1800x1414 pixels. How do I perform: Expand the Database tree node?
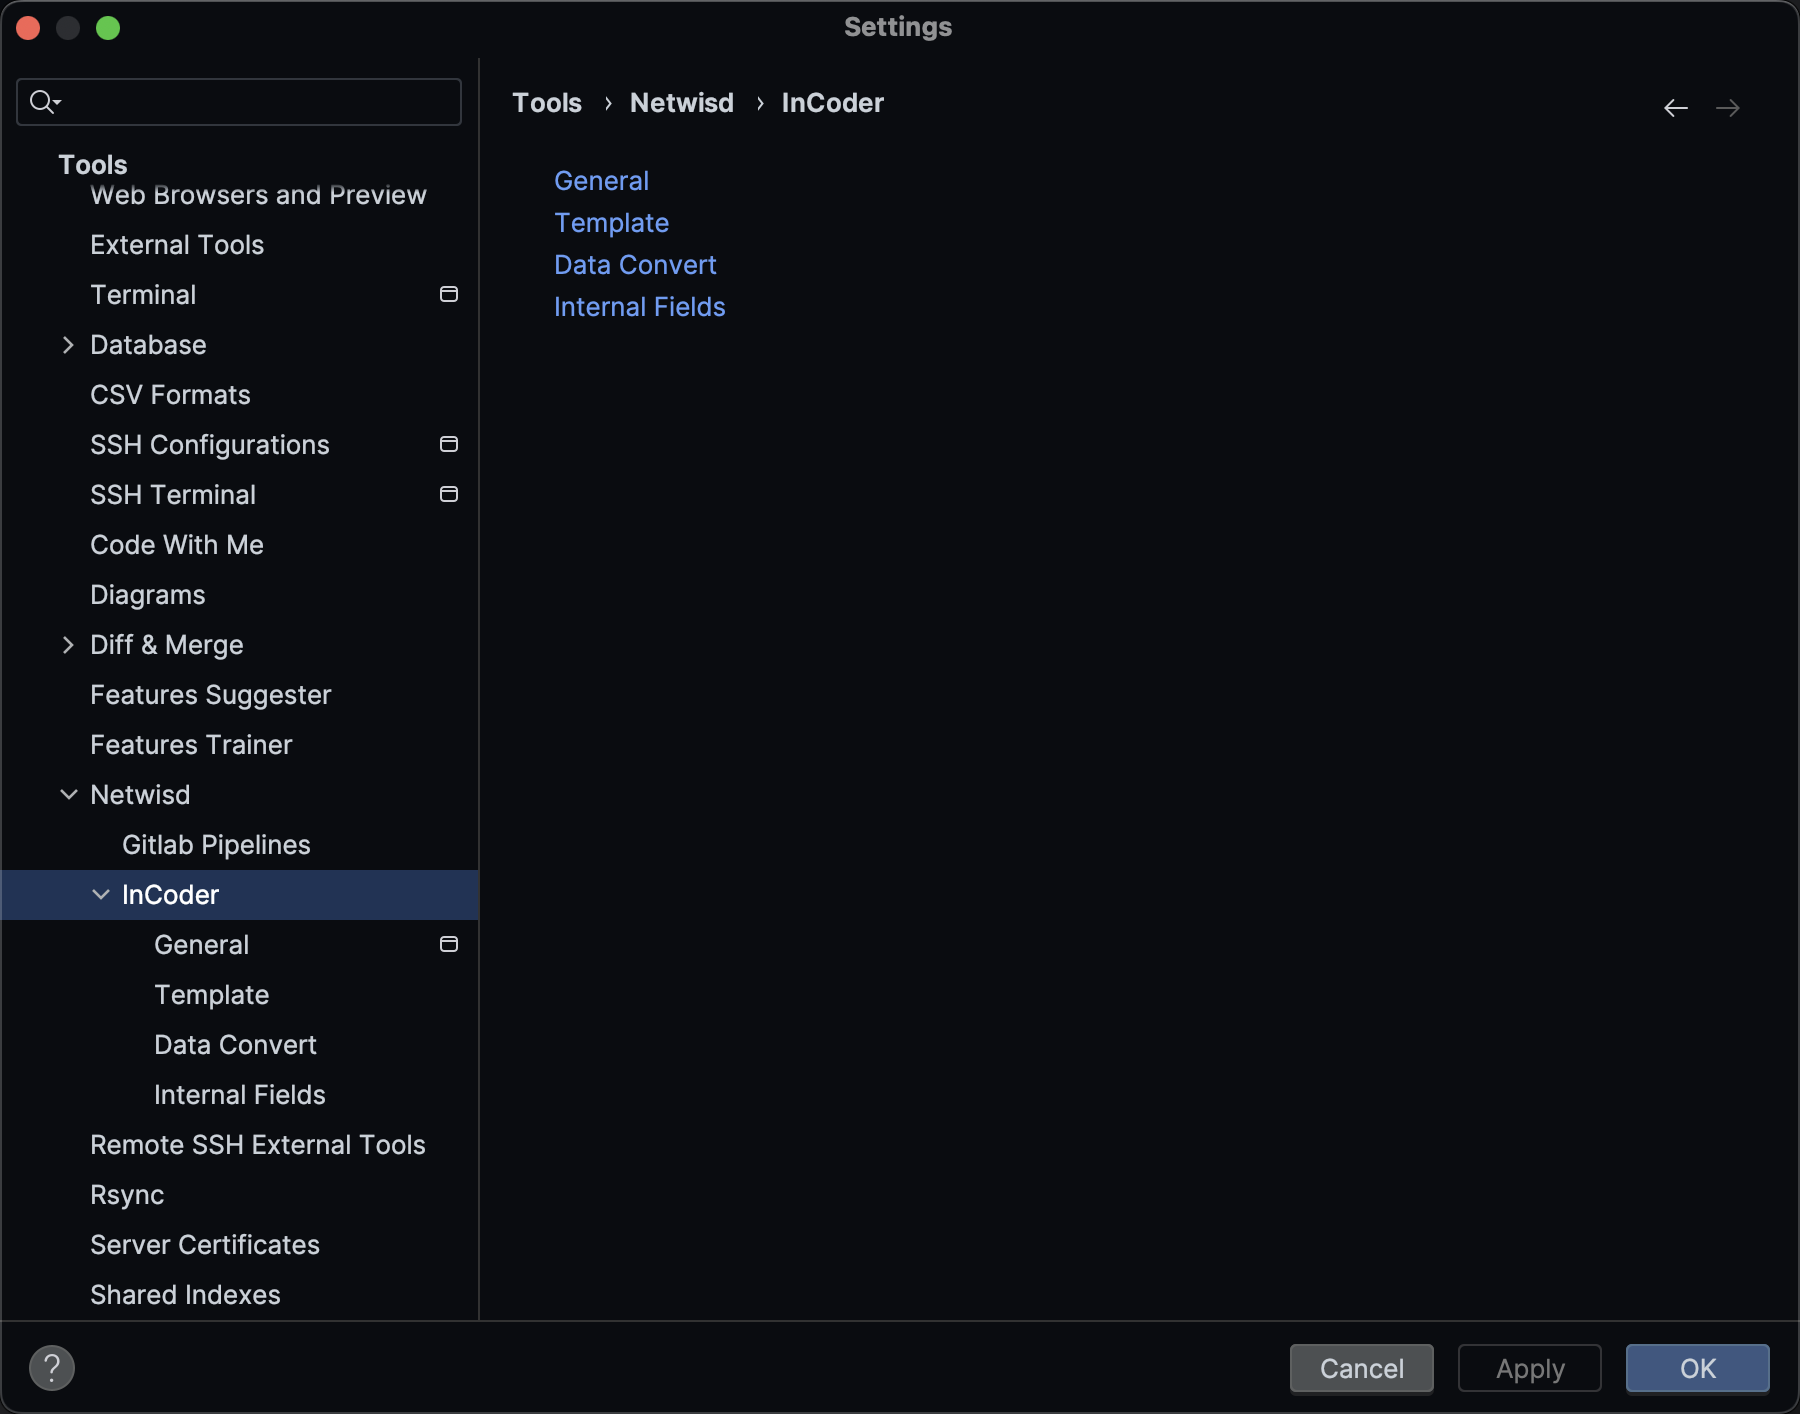[x=68, y=345]
